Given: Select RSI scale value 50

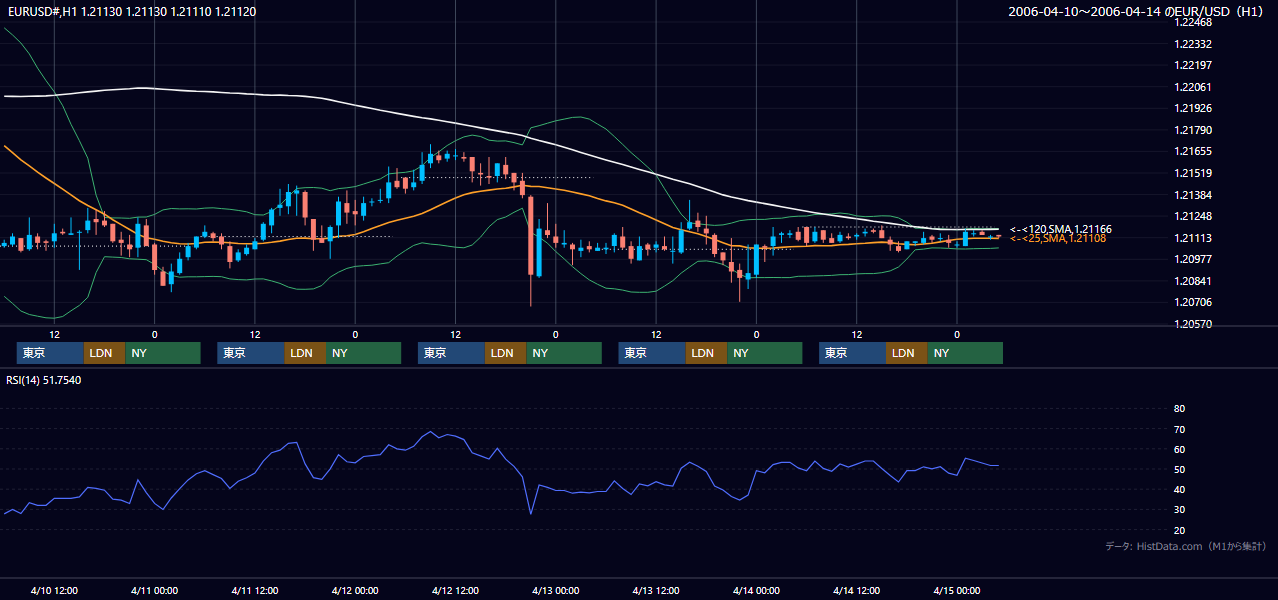Looking at the screenshot, I should tap(1179, 469).
